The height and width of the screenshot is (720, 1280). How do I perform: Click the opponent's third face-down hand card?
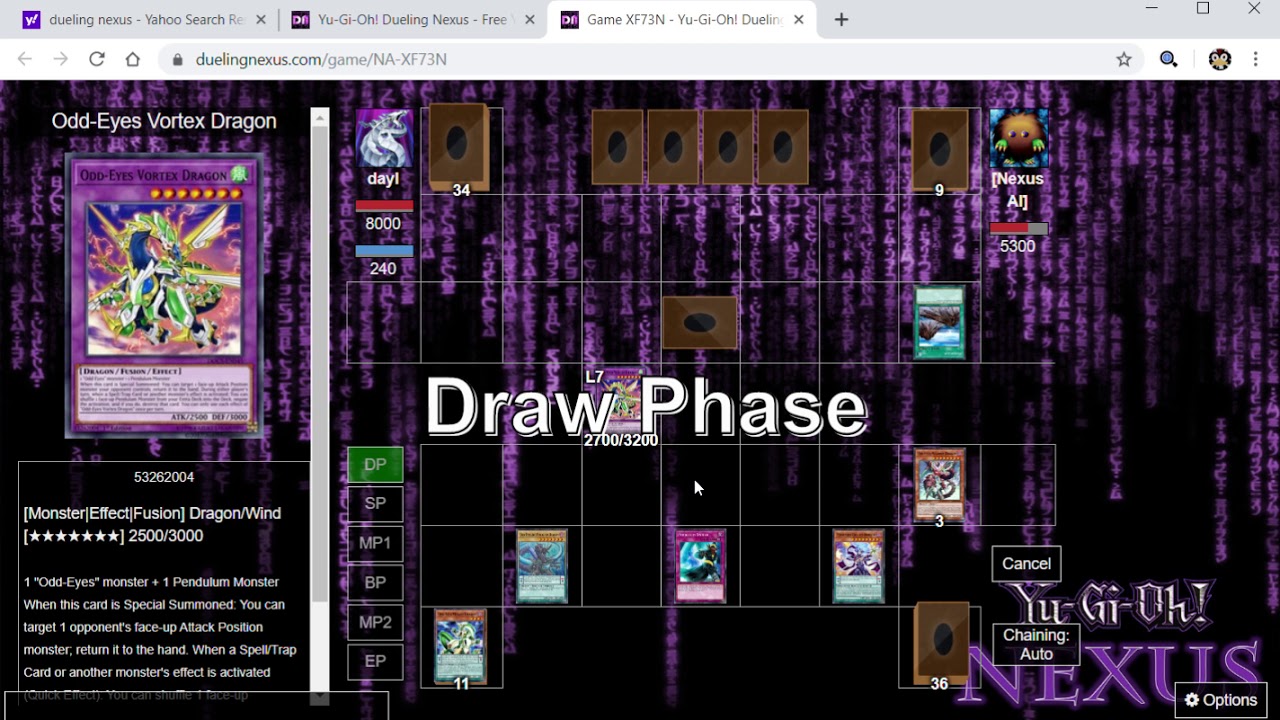coord(728,147)
